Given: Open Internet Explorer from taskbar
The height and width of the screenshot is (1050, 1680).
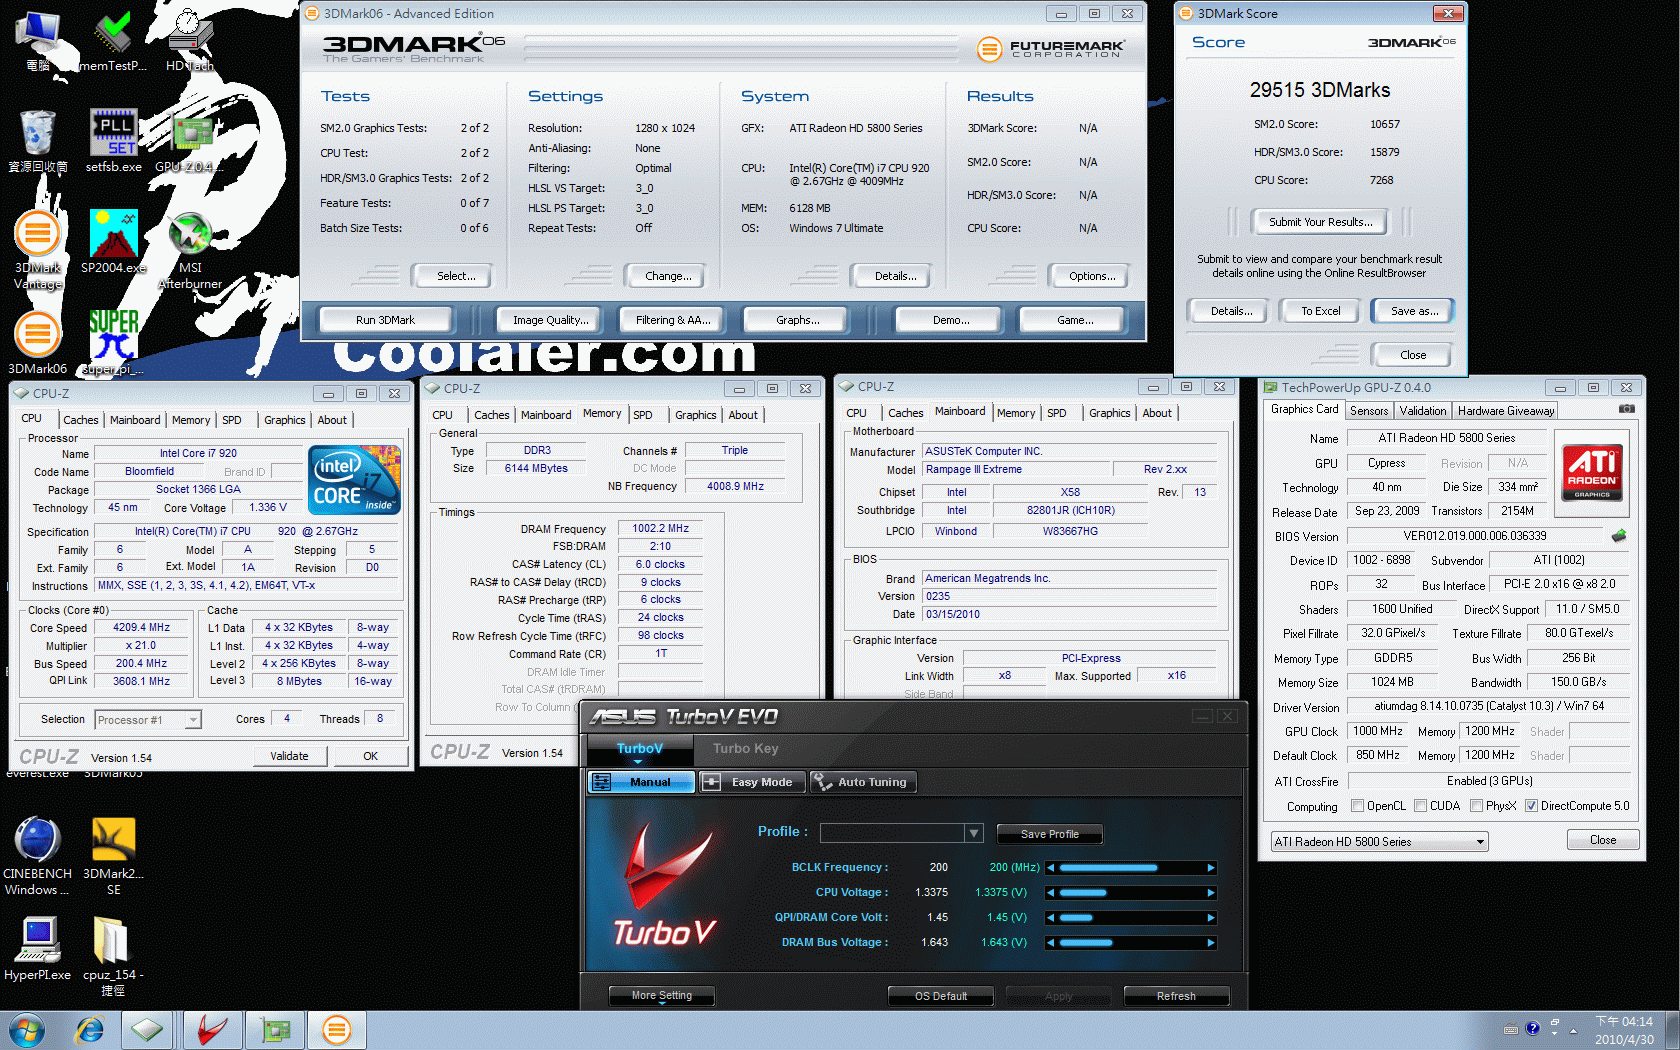Looking at the screenshot, I should (x=90, y=1030).
